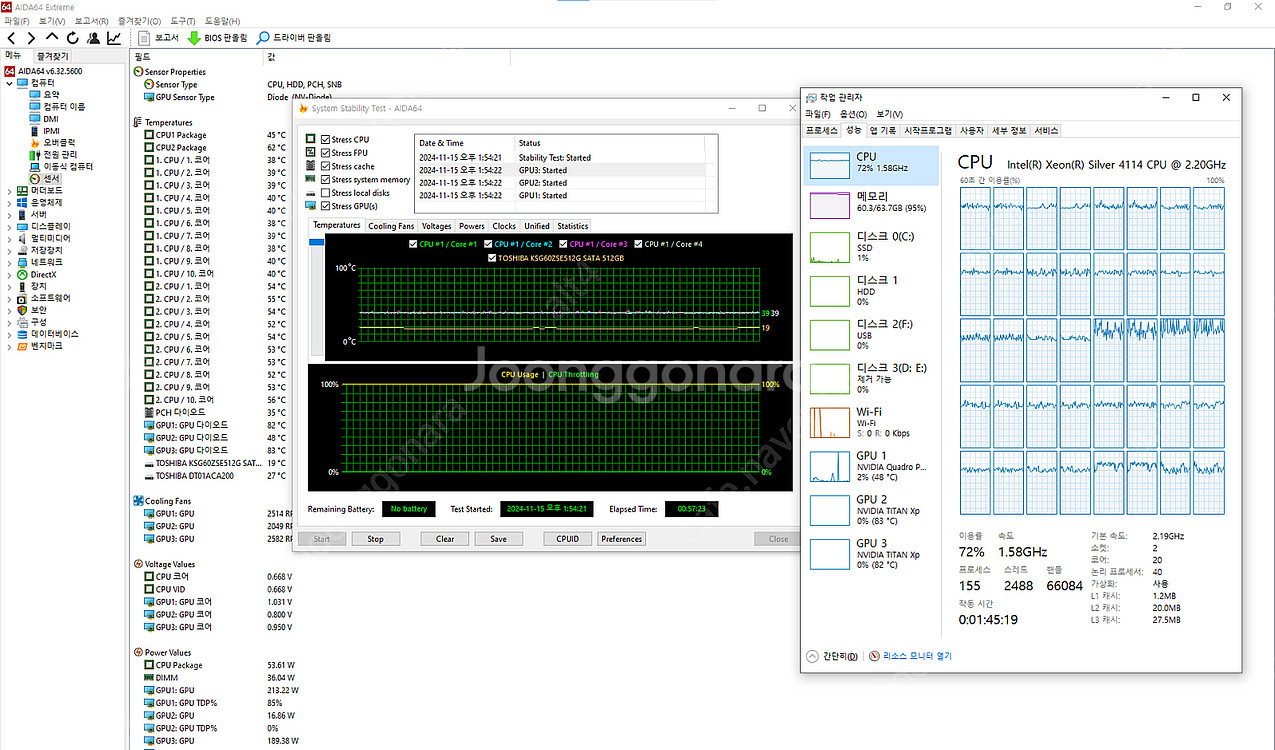Screen dimensions: 1275x750
Task: Expand the 저장장치 tree node
Action: tap(10, 250)
